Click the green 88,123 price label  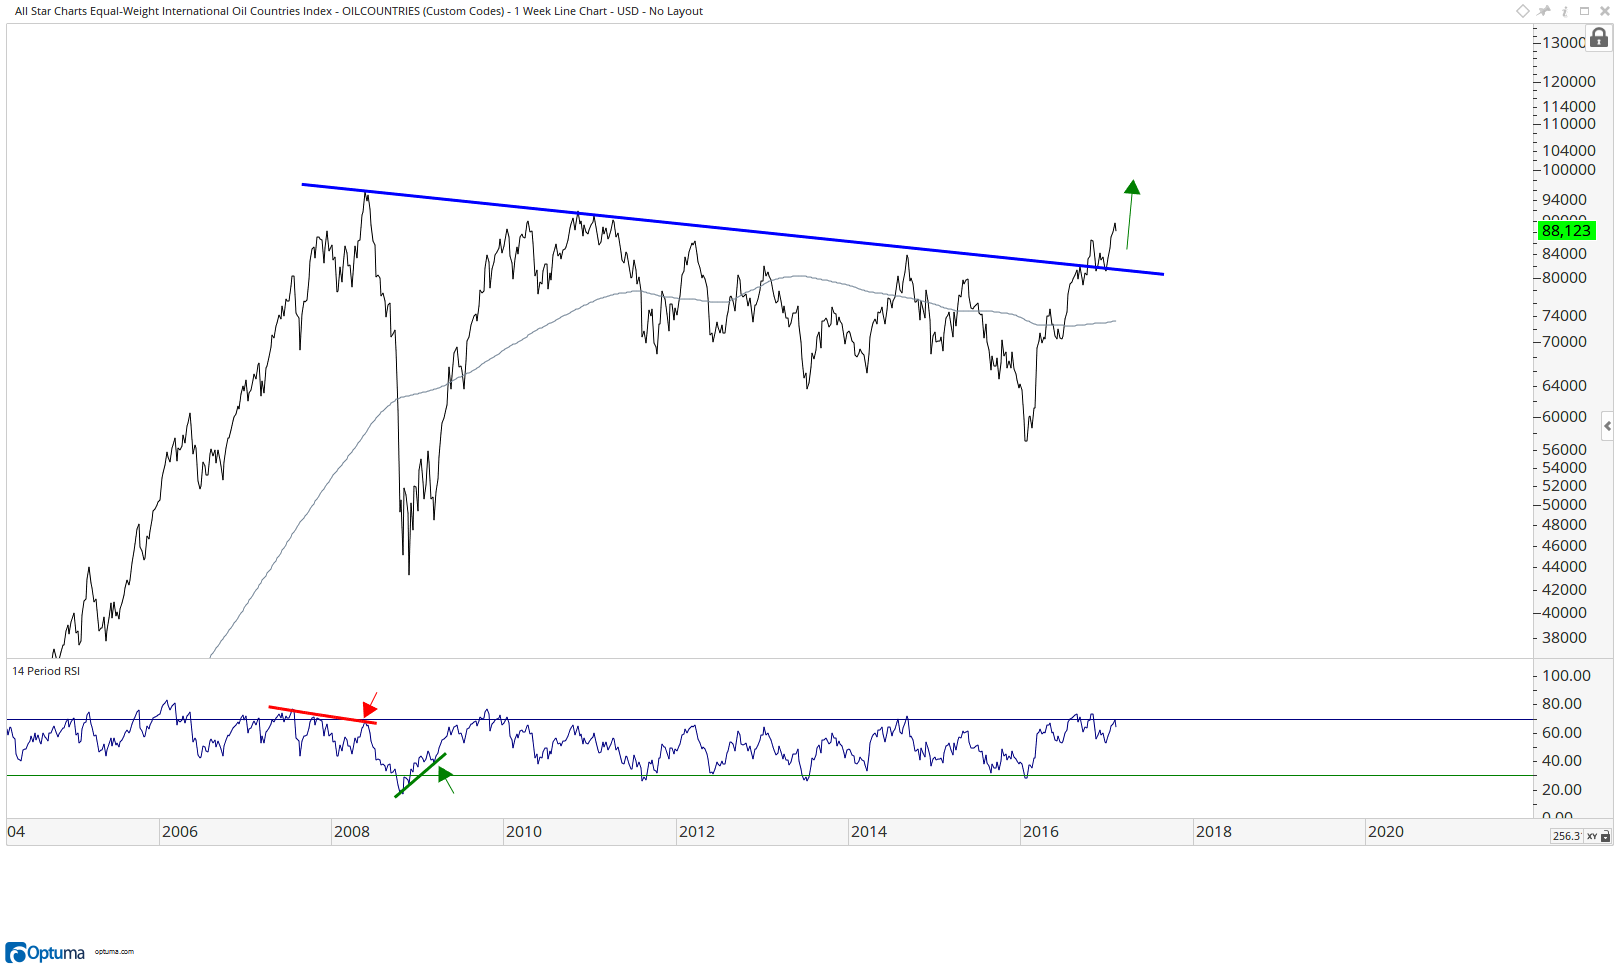[1566, 231]
